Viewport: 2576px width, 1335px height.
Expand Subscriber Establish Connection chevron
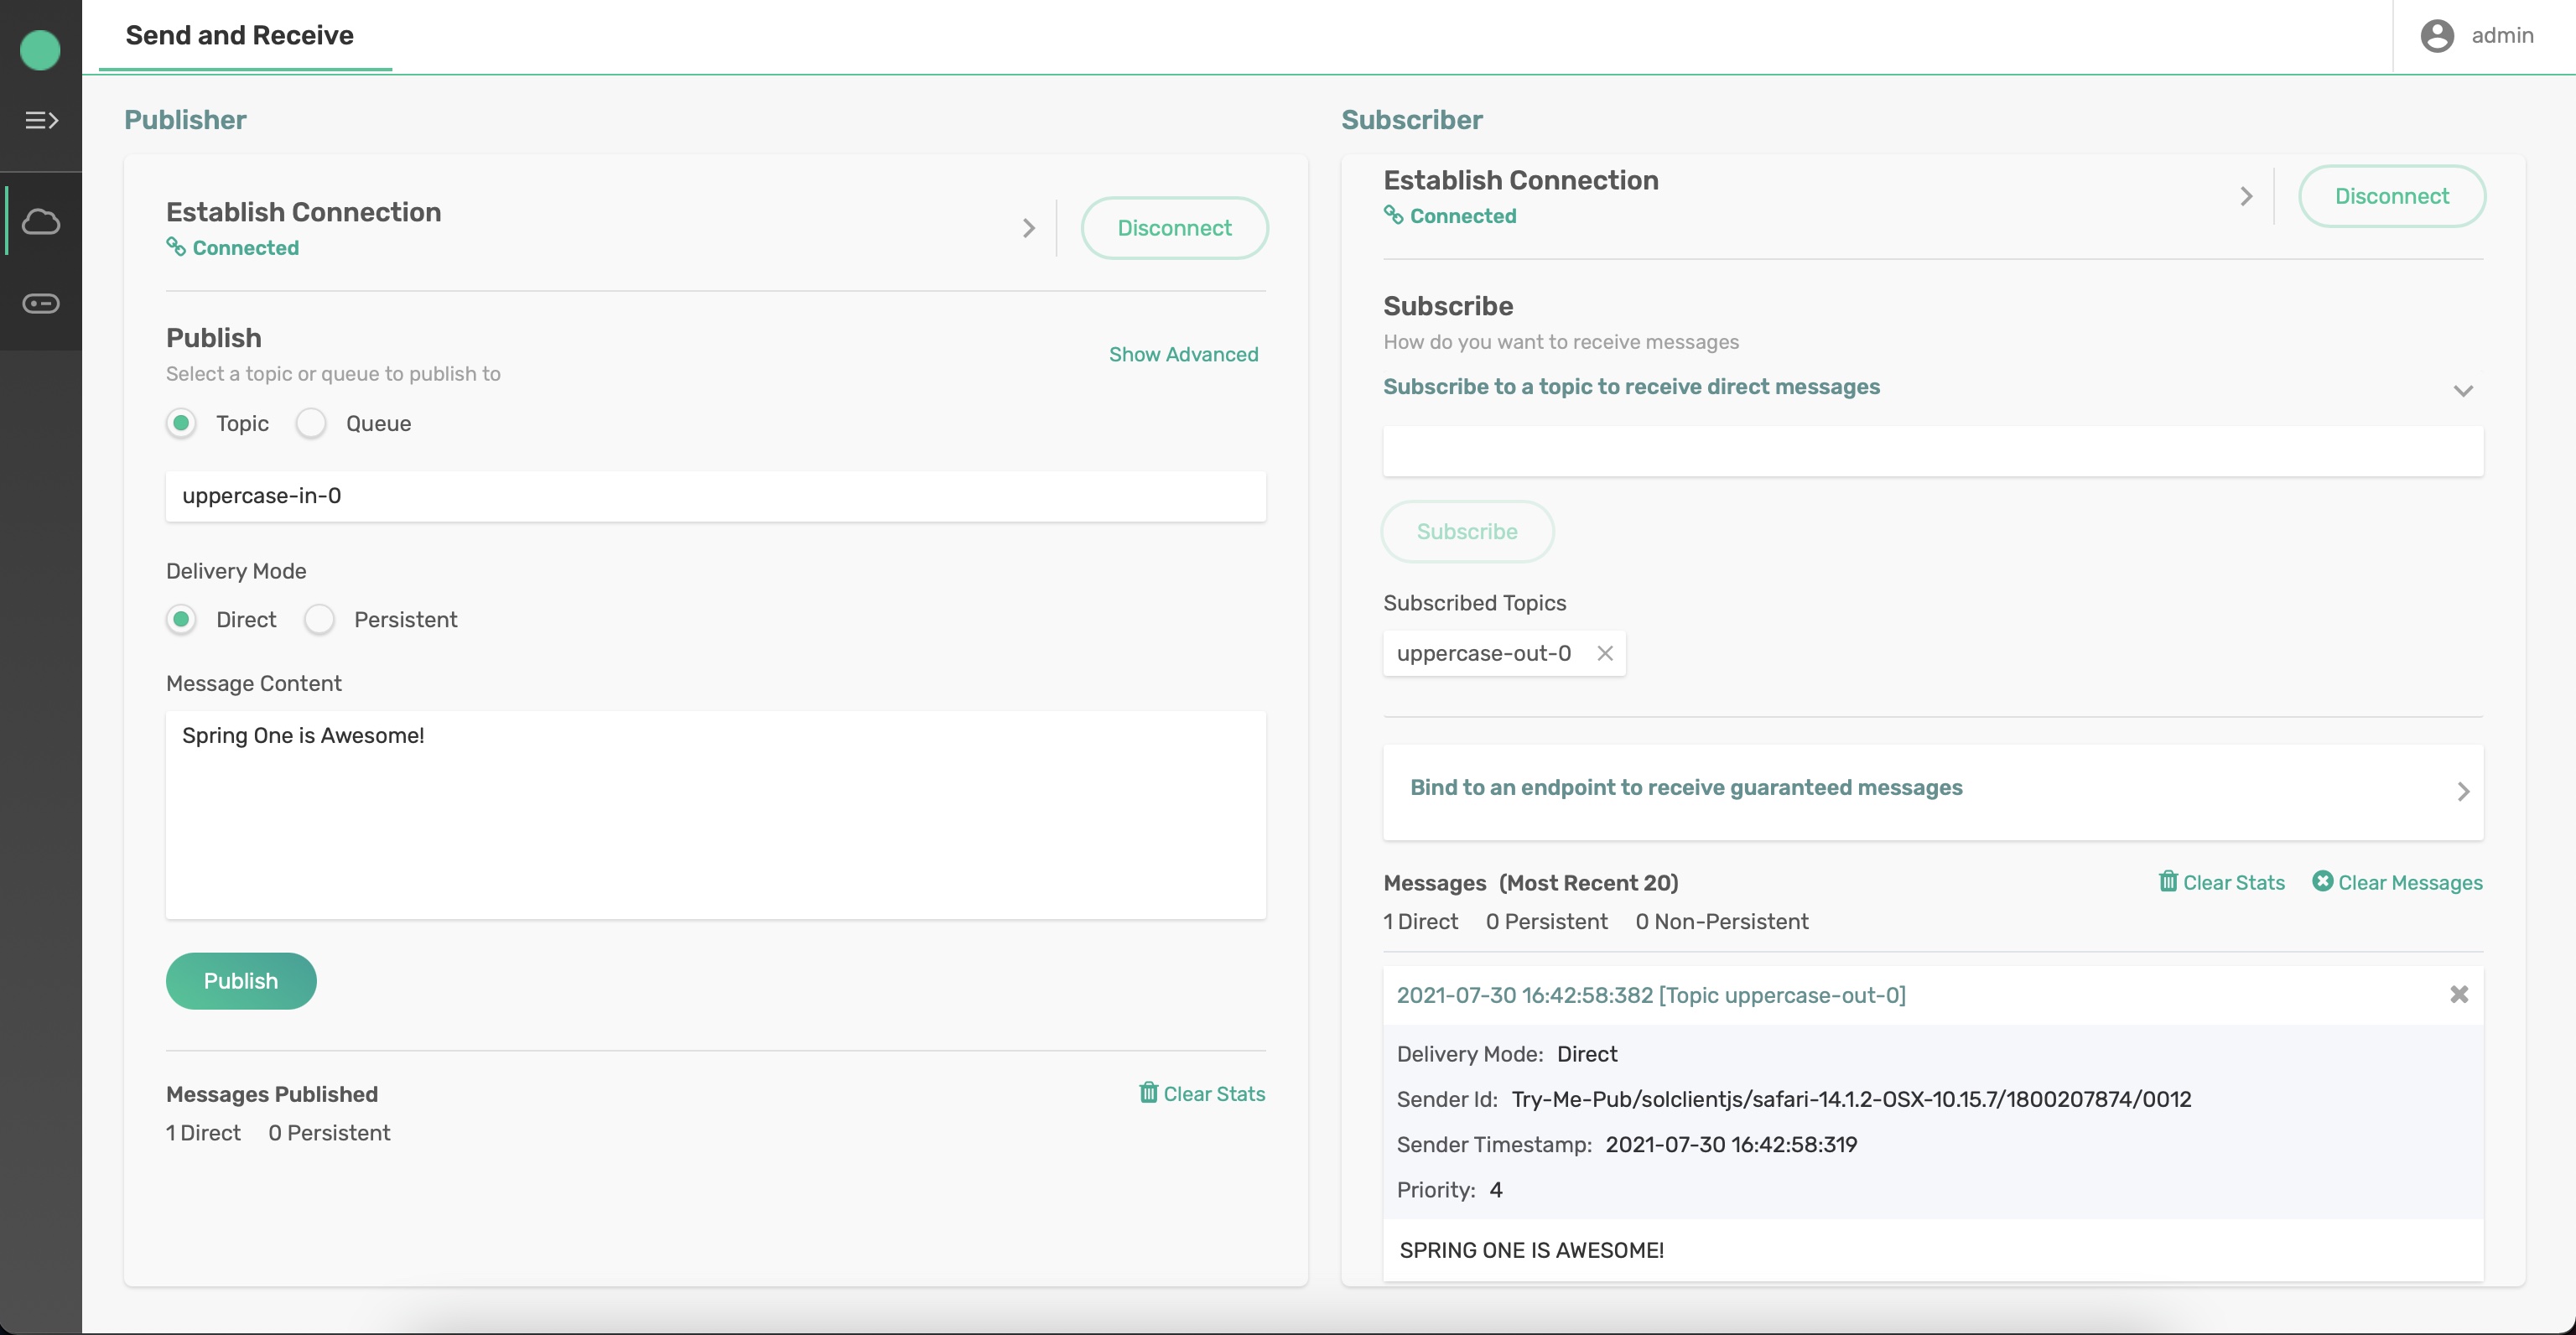(x=2246, y=196)
